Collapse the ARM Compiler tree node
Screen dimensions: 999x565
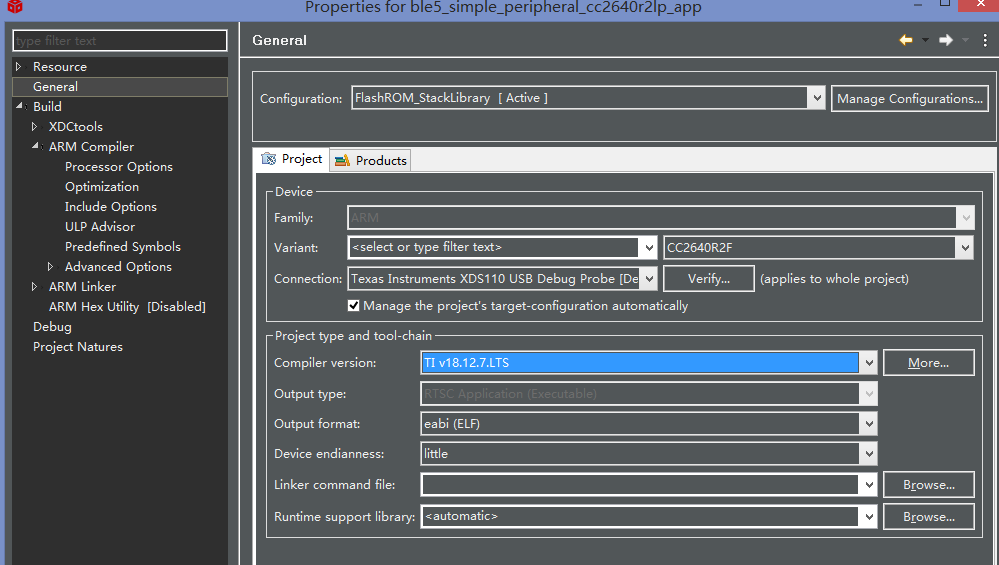click(x=35, y=146)
